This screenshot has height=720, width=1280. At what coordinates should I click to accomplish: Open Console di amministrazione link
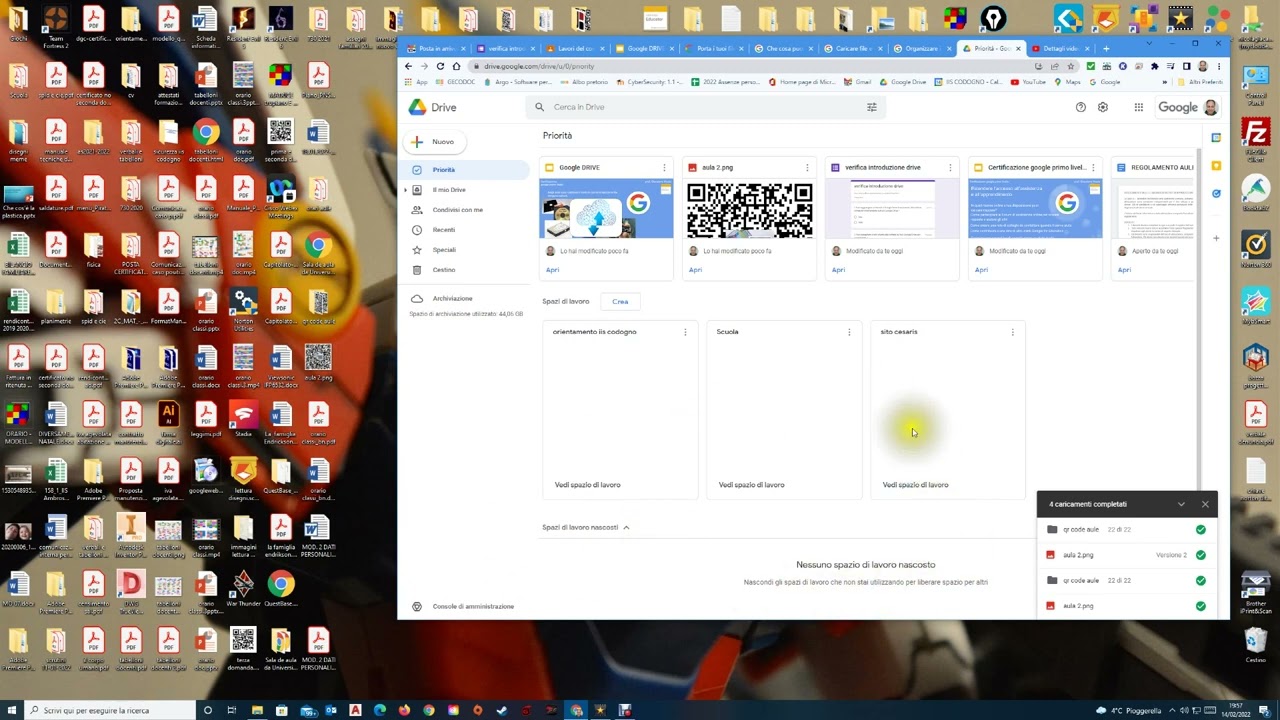(473, 606)
